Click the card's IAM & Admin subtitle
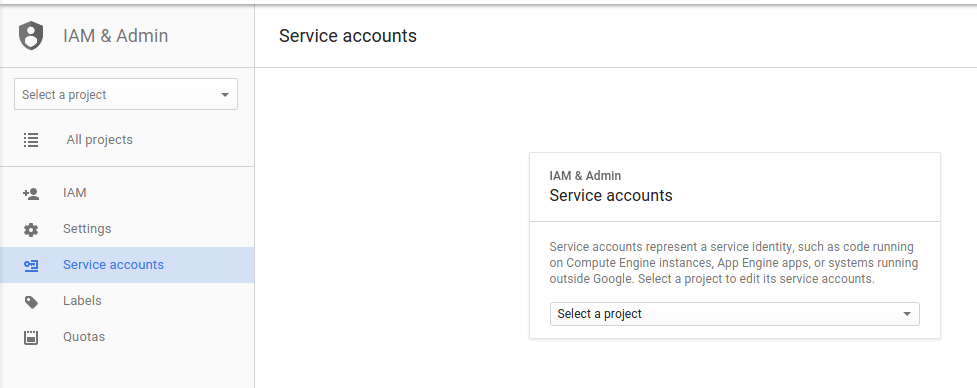This screenshot has width=977, height=388. click(585, 176)
